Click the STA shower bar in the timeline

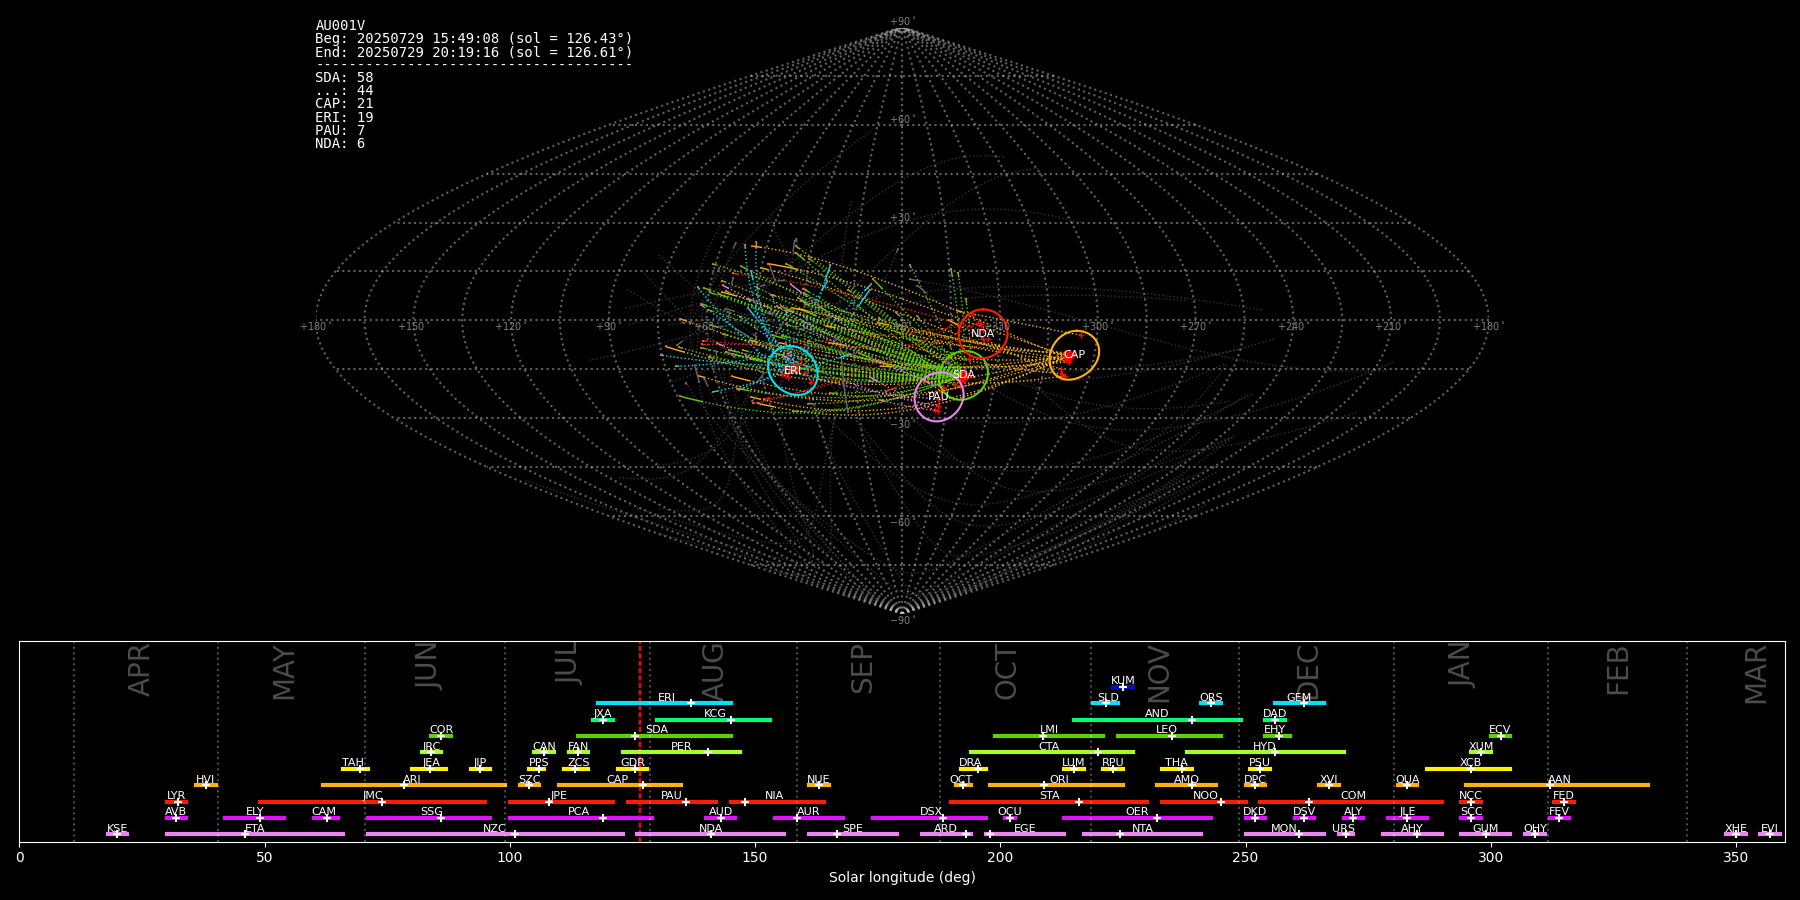[x=1049, y=801]
